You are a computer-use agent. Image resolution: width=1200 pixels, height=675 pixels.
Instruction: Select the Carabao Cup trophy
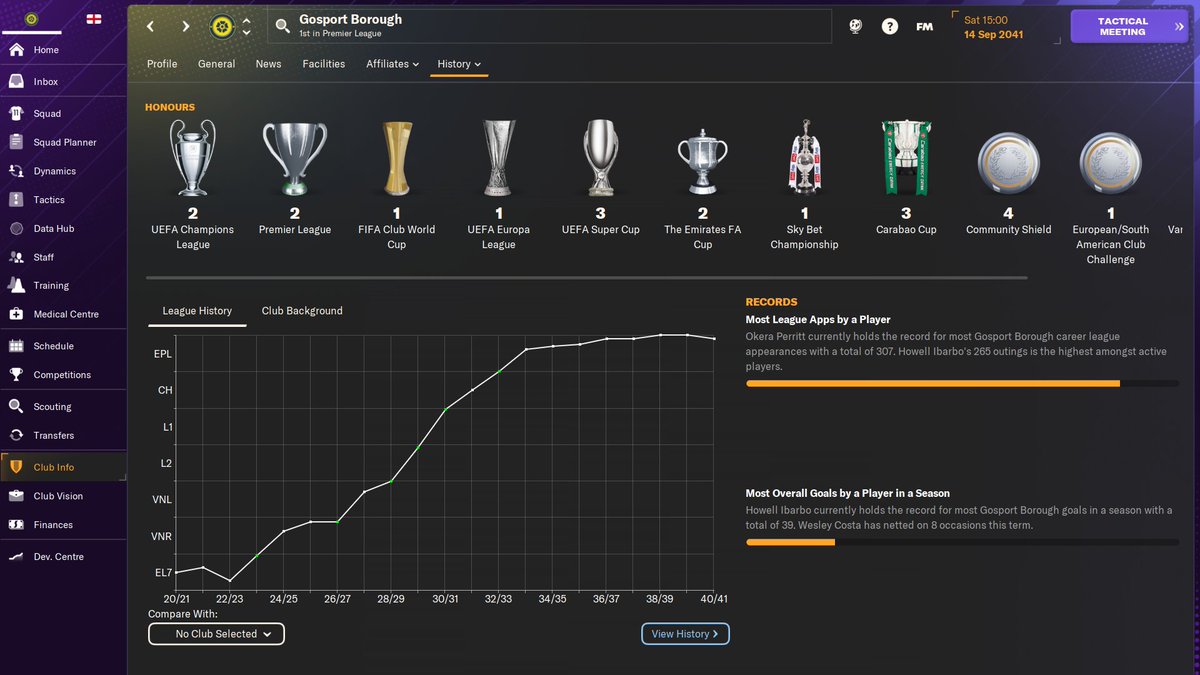pos(906,158)
